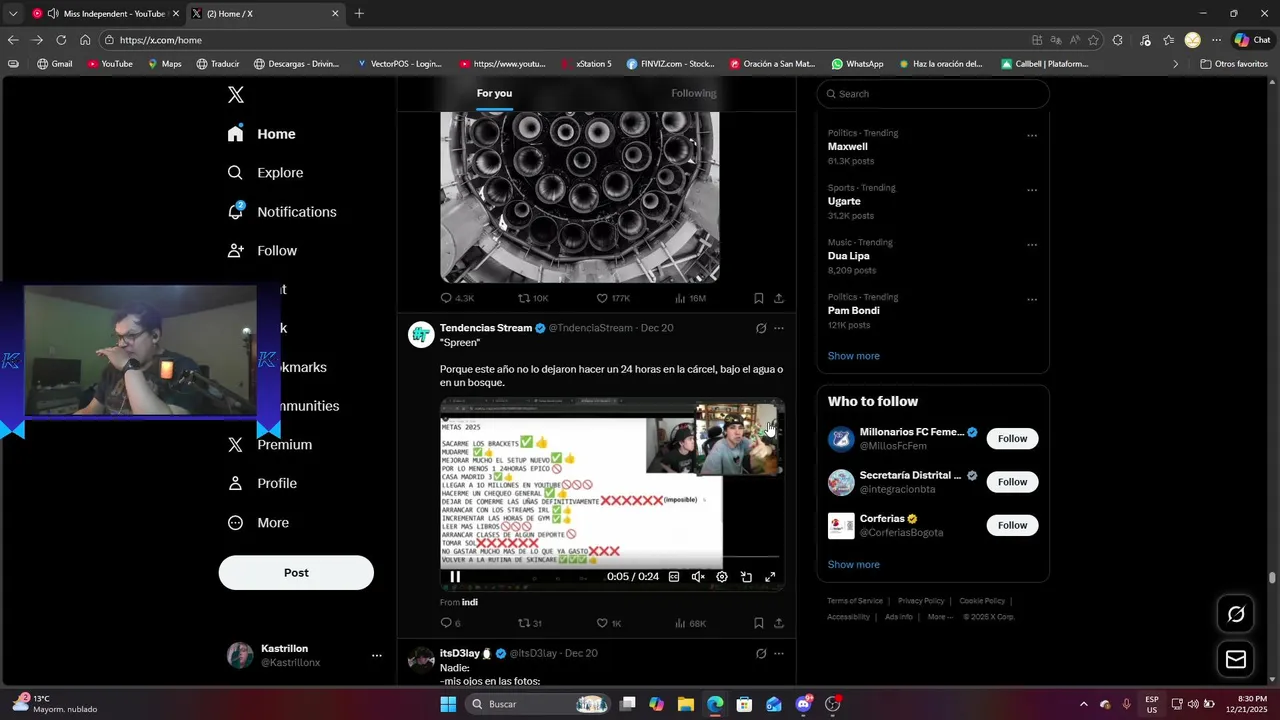This screenshot has height=720, width=1280.
Task: Follow Corferias account
Action: point(1012,525)
